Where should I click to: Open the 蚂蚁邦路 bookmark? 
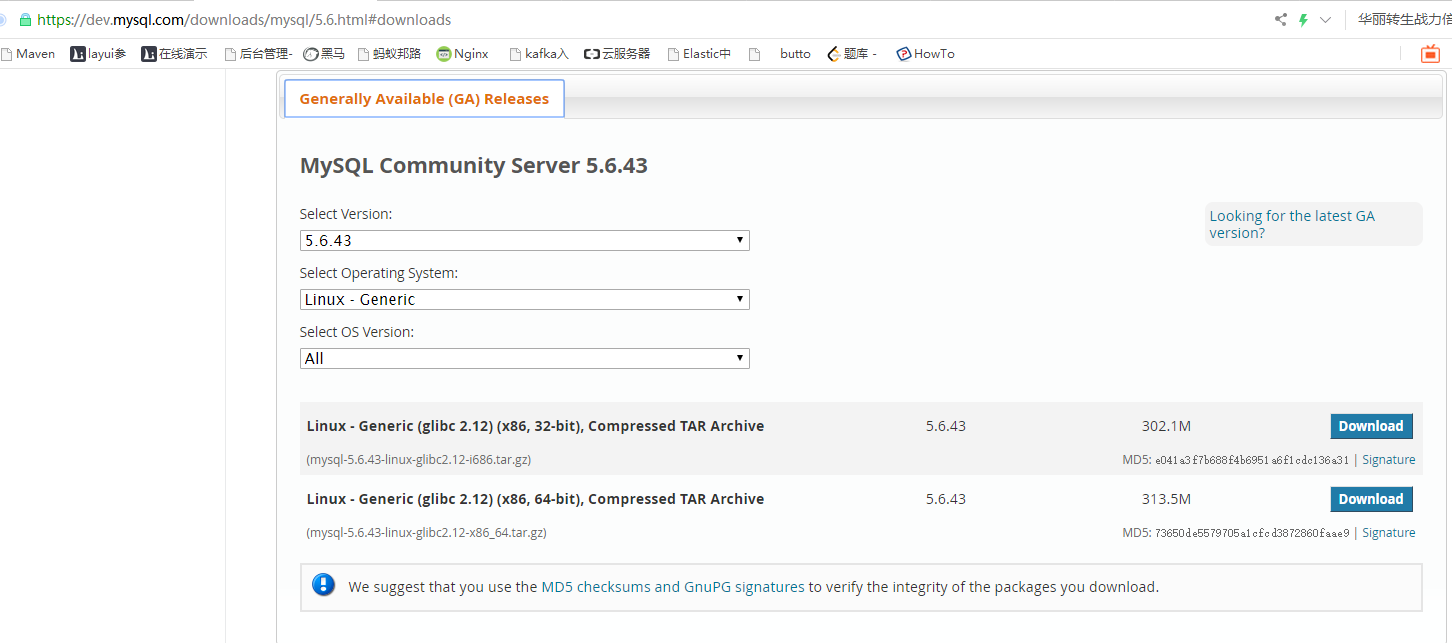pos(389,54)
